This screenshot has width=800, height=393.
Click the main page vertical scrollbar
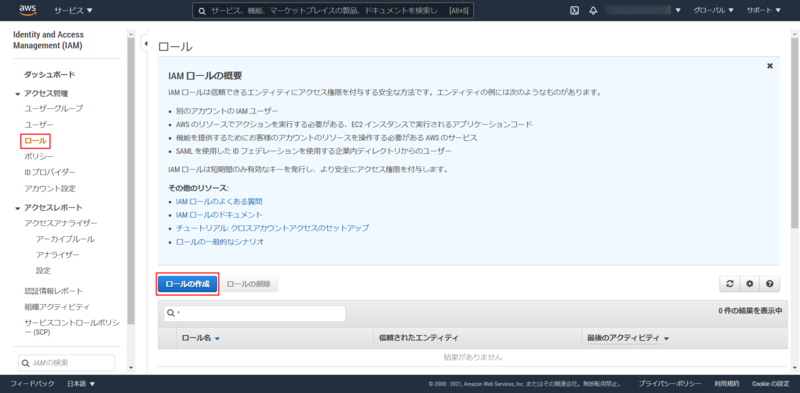point(795,133)
